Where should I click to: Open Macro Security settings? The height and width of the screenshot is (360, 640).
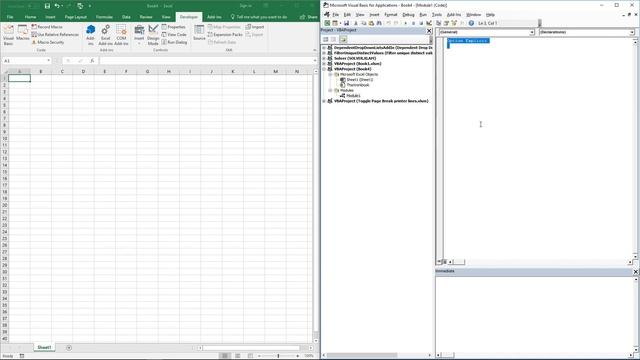pos(48,42)
